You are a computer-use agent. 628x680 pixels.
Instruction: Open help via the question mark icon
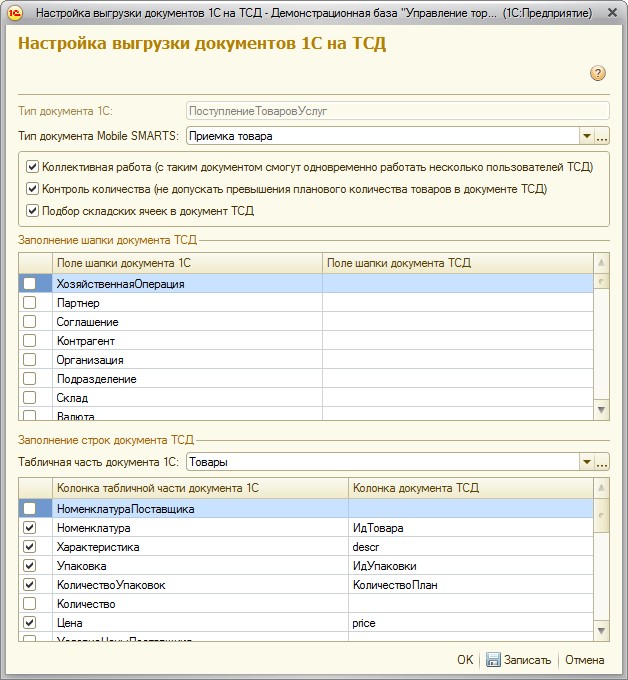(x=598, y=73)
